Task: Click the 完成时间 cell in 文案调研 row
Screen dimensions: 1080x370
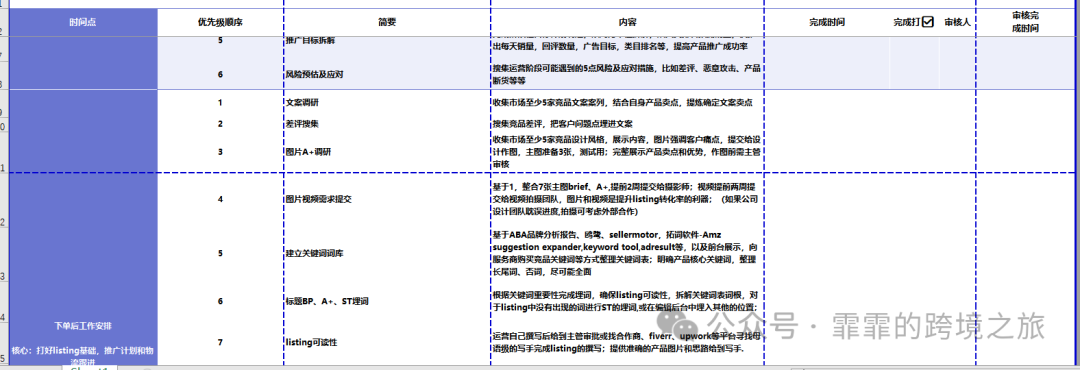Action: [x=827, y=103]
